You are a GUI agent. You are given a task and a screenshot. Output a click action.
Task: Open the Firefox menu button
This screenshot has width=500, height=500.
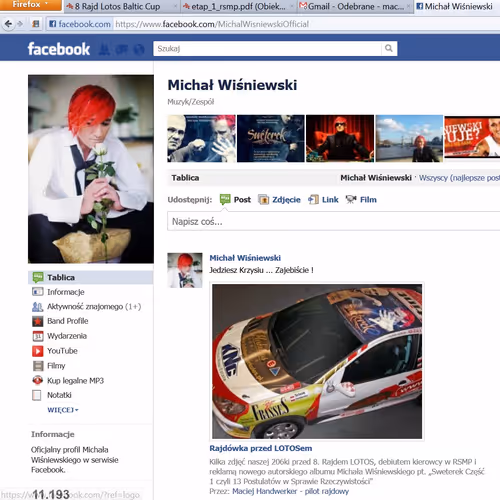click(30, 5)
